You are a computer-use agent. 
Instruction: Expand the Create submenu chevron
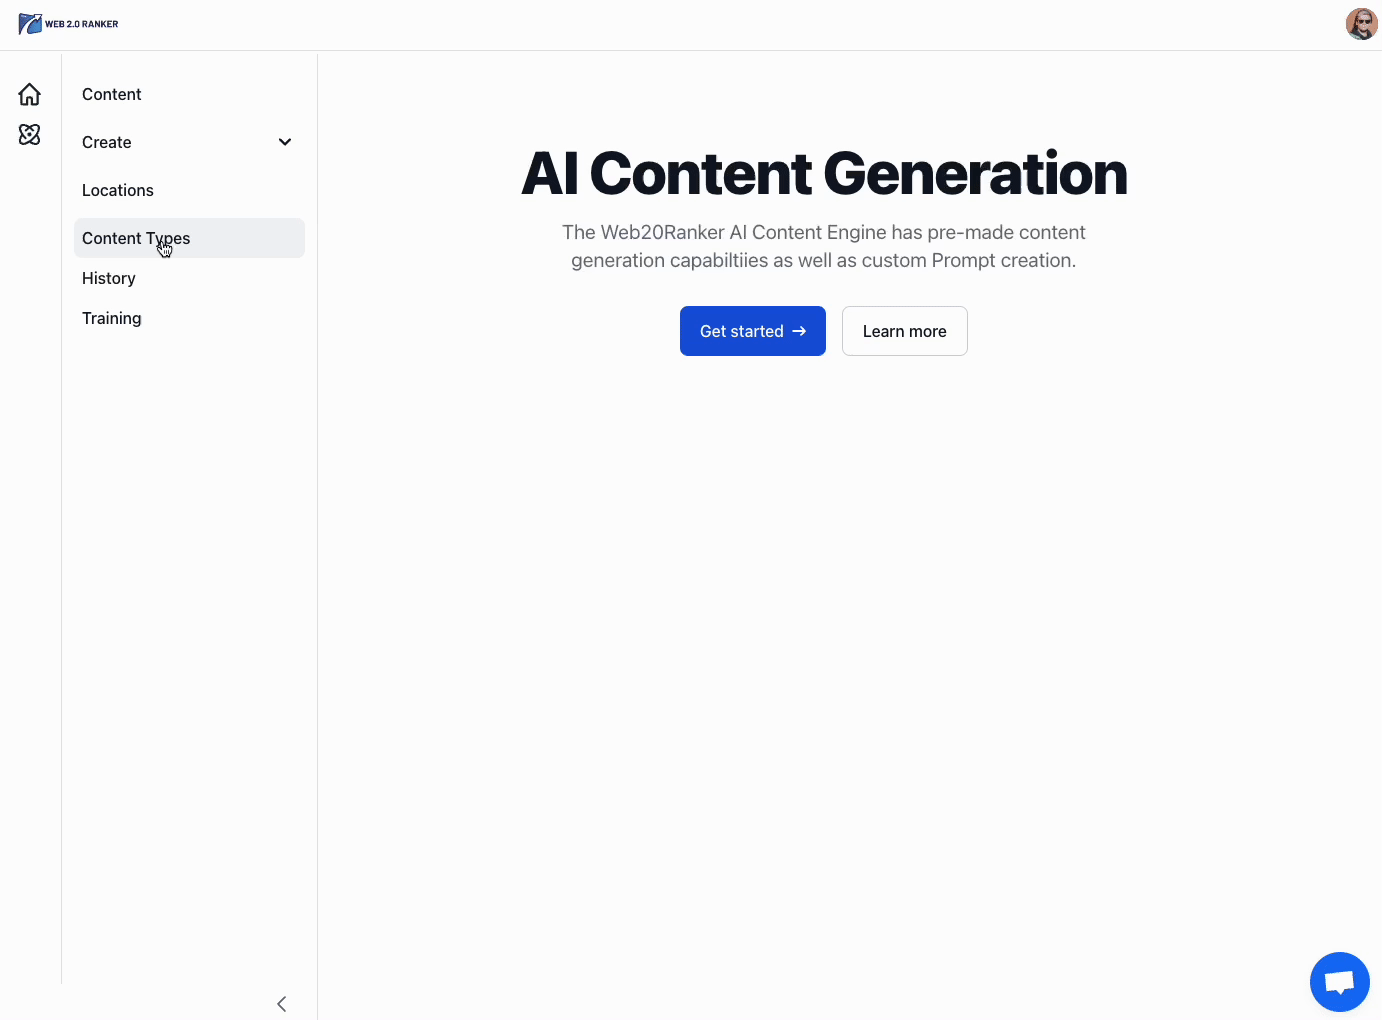(x=285, y=142)
